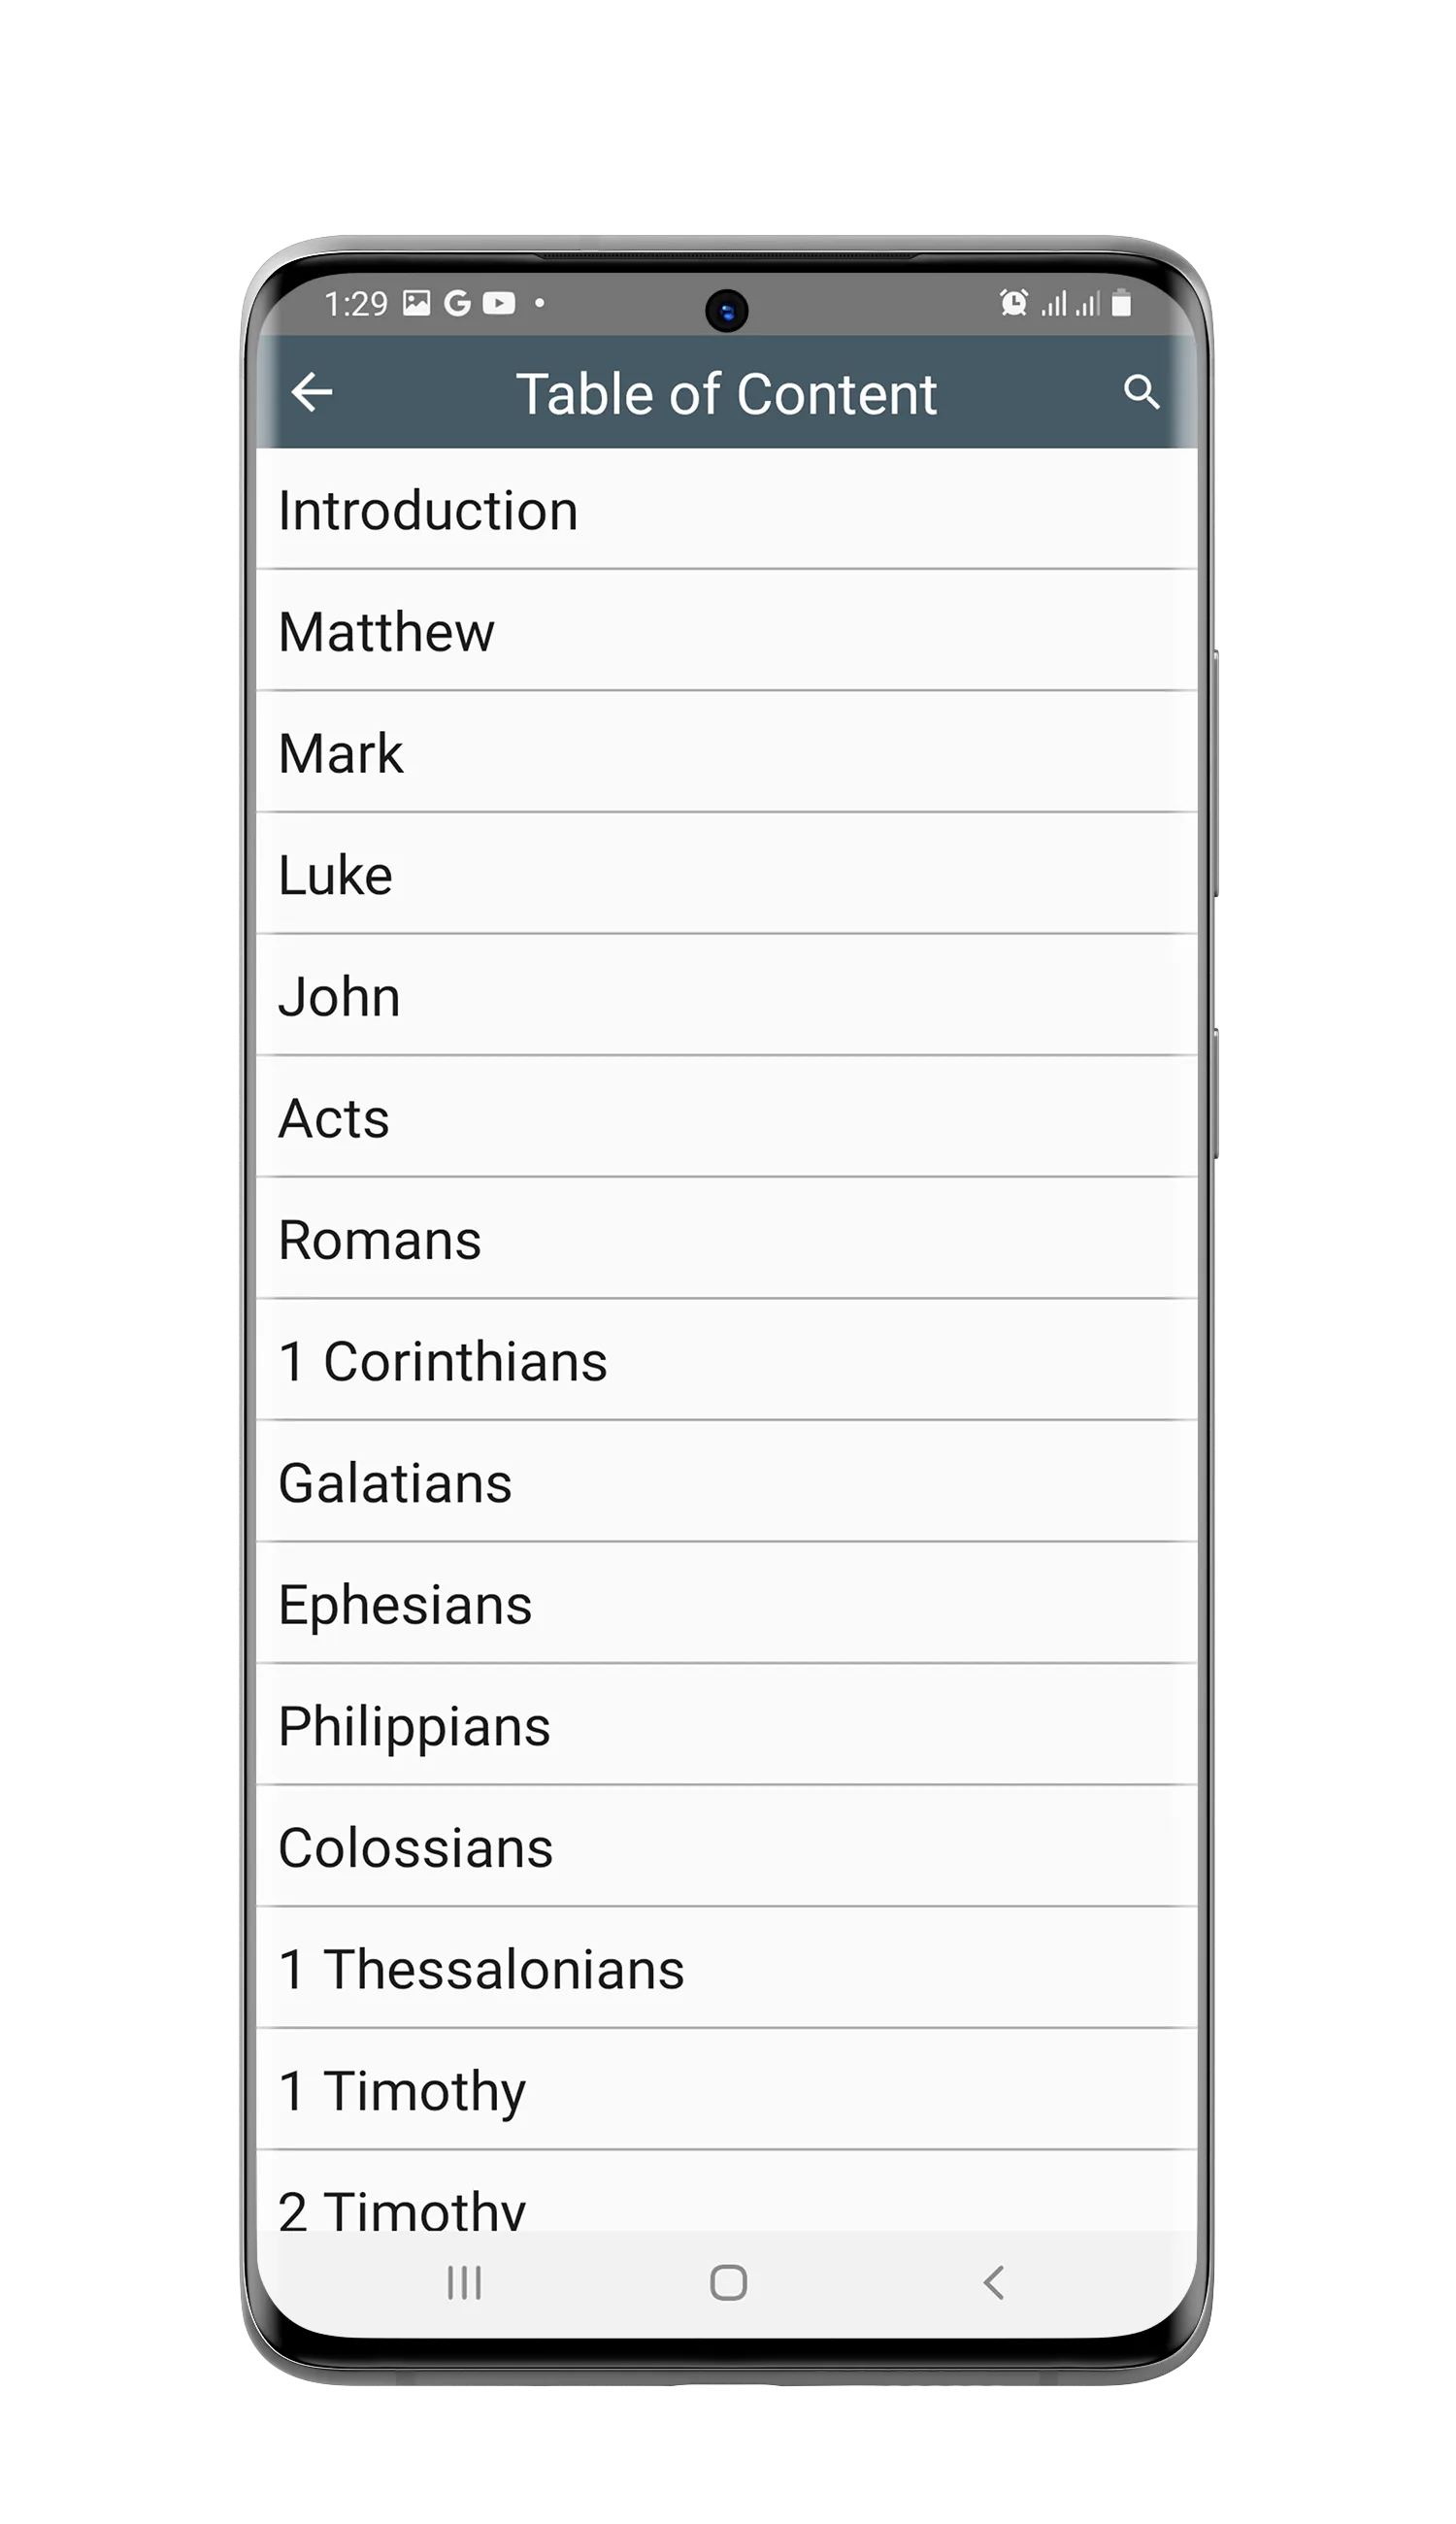Open the book of Matthew
Screen dimensions: 1456x2524
(x=727, y=631)
